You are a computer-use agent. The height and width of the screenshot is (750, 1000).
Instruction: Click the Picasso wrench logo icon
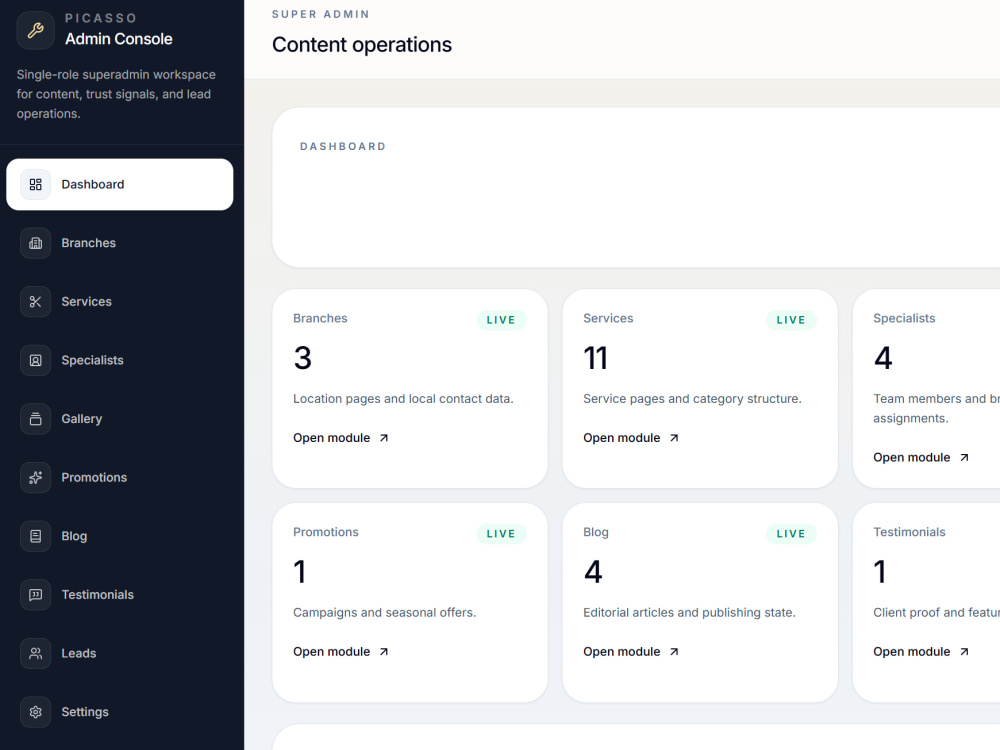[x=36, y=30]
